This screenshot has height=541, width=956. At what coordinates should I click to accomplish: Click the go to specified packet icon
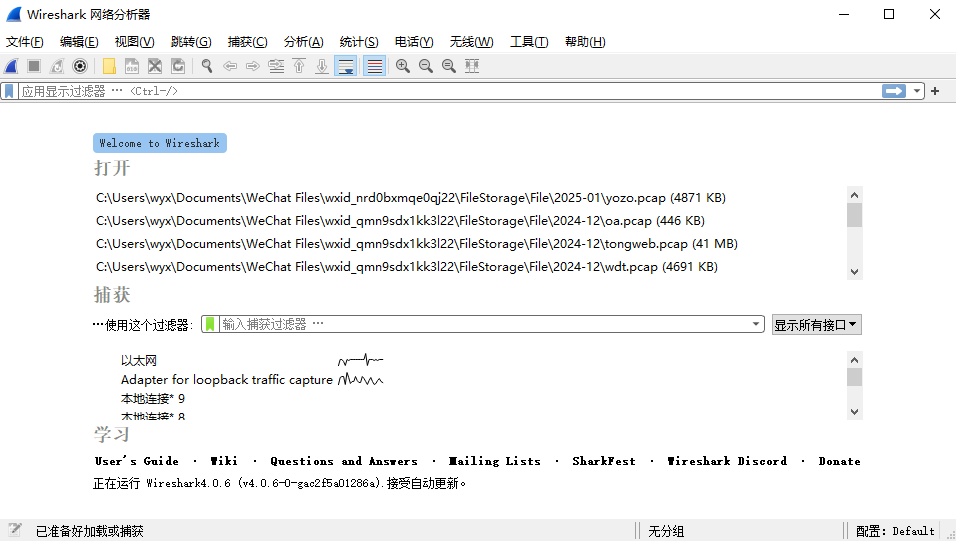[276, 66]
